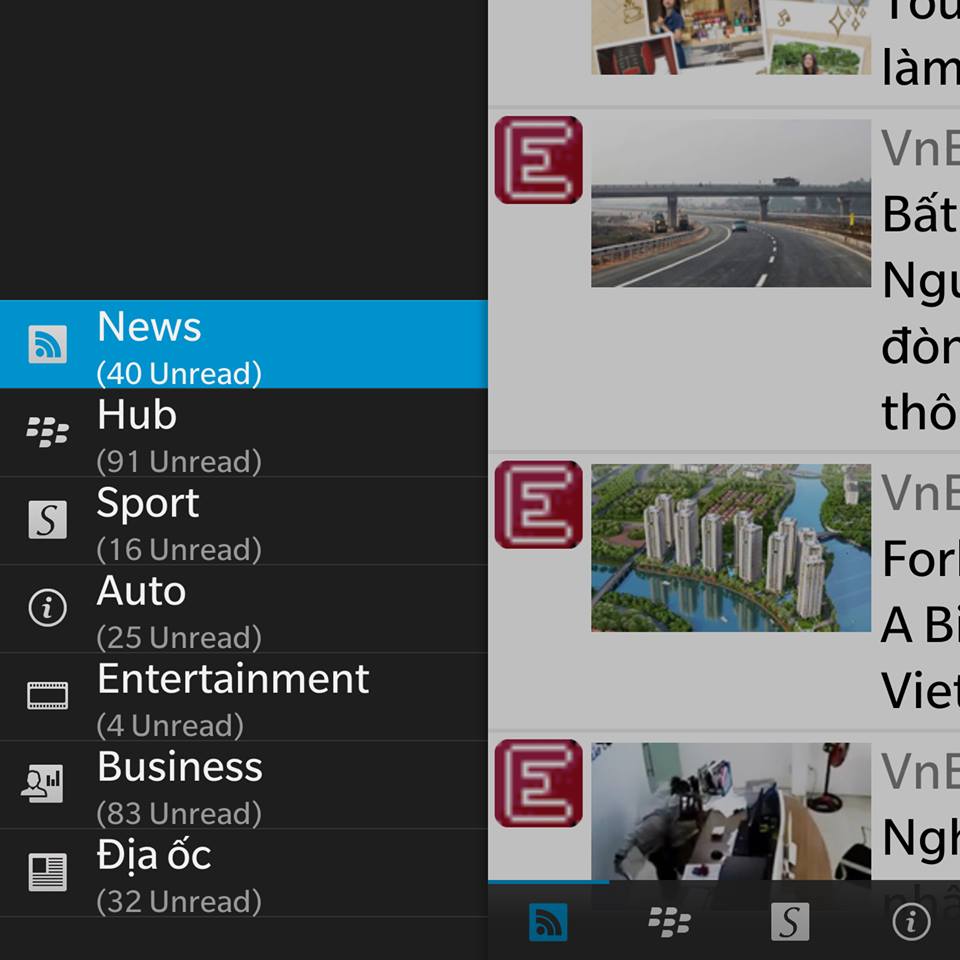Open the riverside apartment towers thumbnail
The height and width of the screenshot is (960, 960).
(731, 548)
